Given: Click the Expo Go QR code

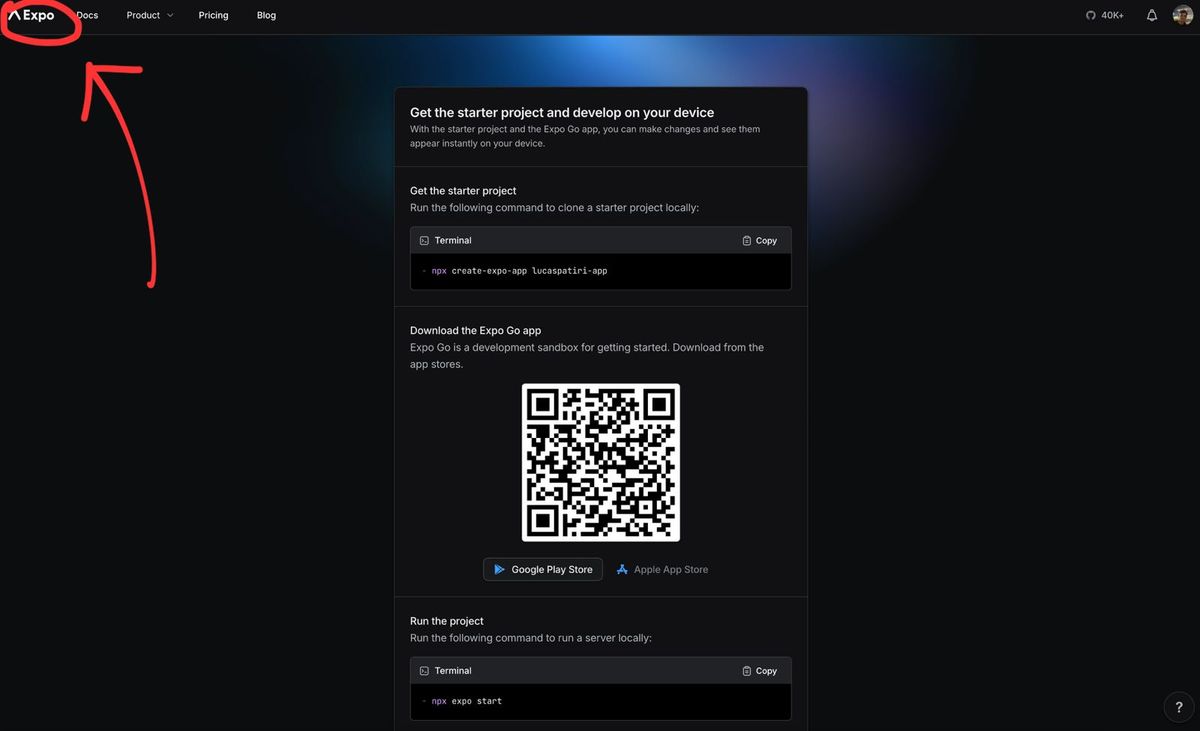Looking at the screenshot, I should pos(600,462).
